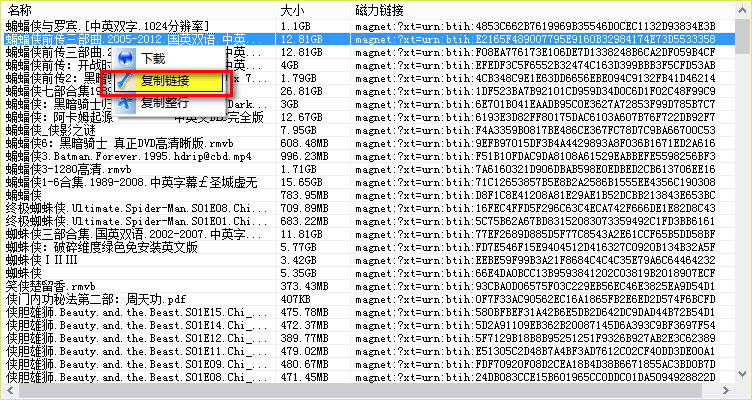
Task: Click the globe icon beside 下载
Action: [125, 59]
